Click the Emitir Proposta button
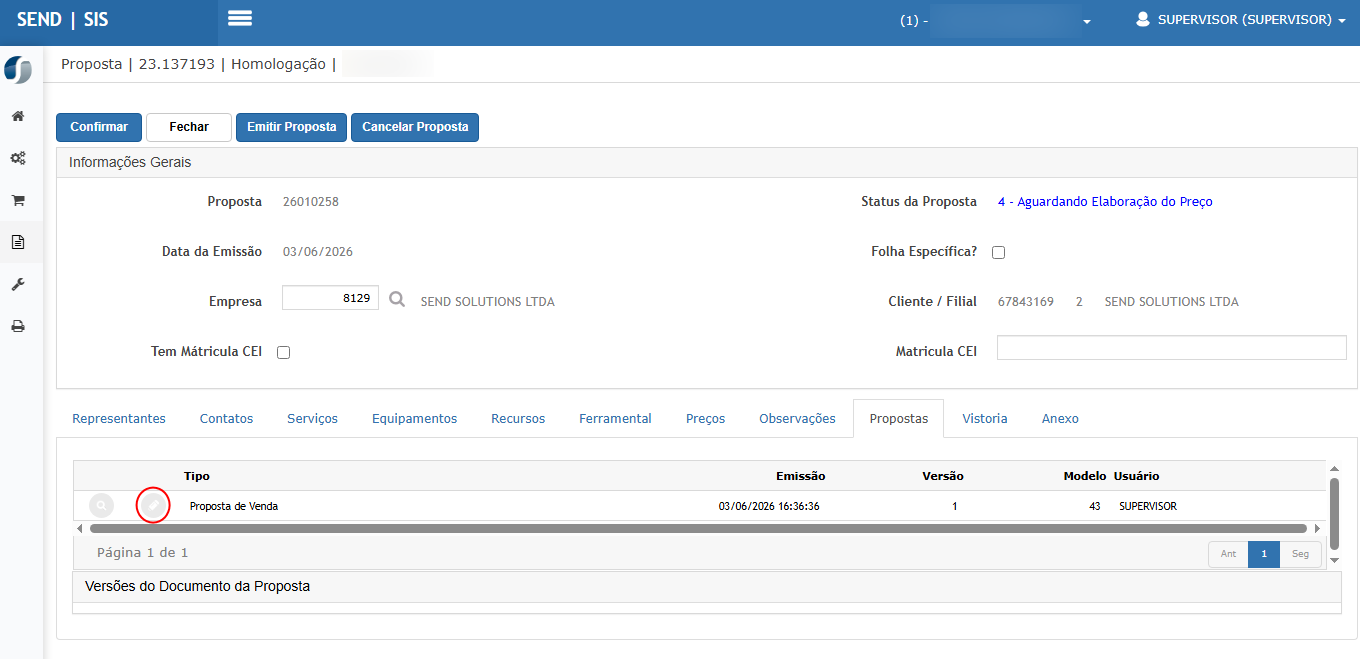The height and width of the screenshot is (659, 1360). pyautogui.click(x=291, y=127)
